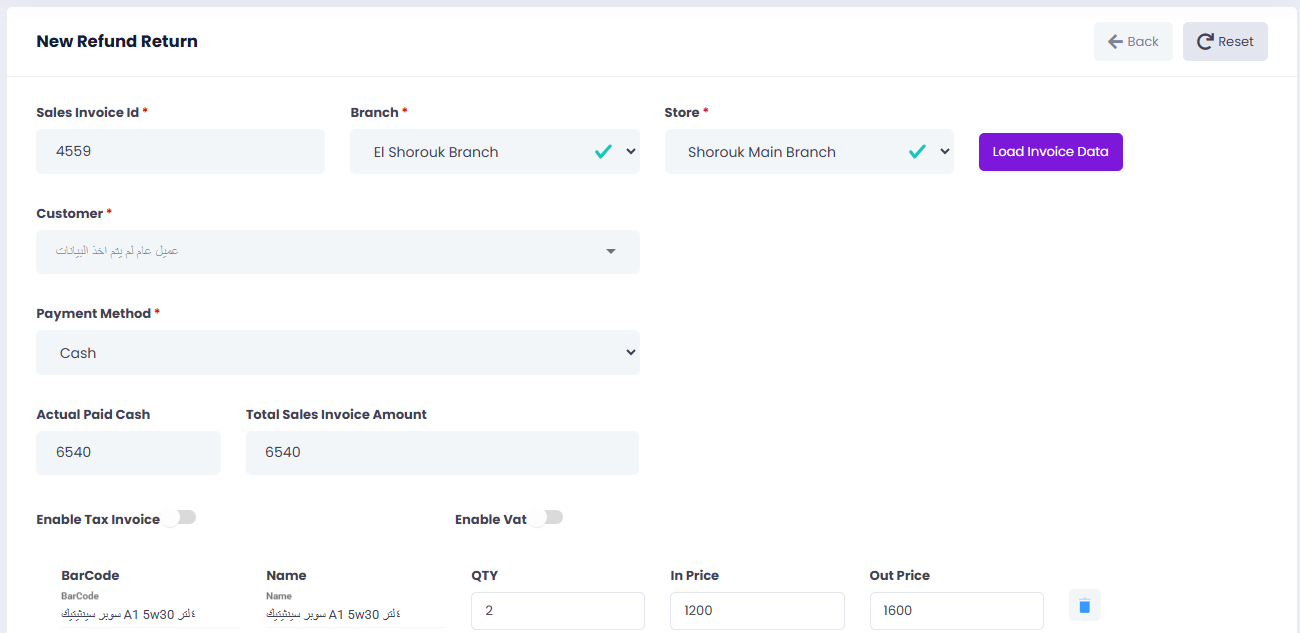Viewport: 1300px width, 633px height.
Task: Open the Branch dropdown
Action: point(480,152)
